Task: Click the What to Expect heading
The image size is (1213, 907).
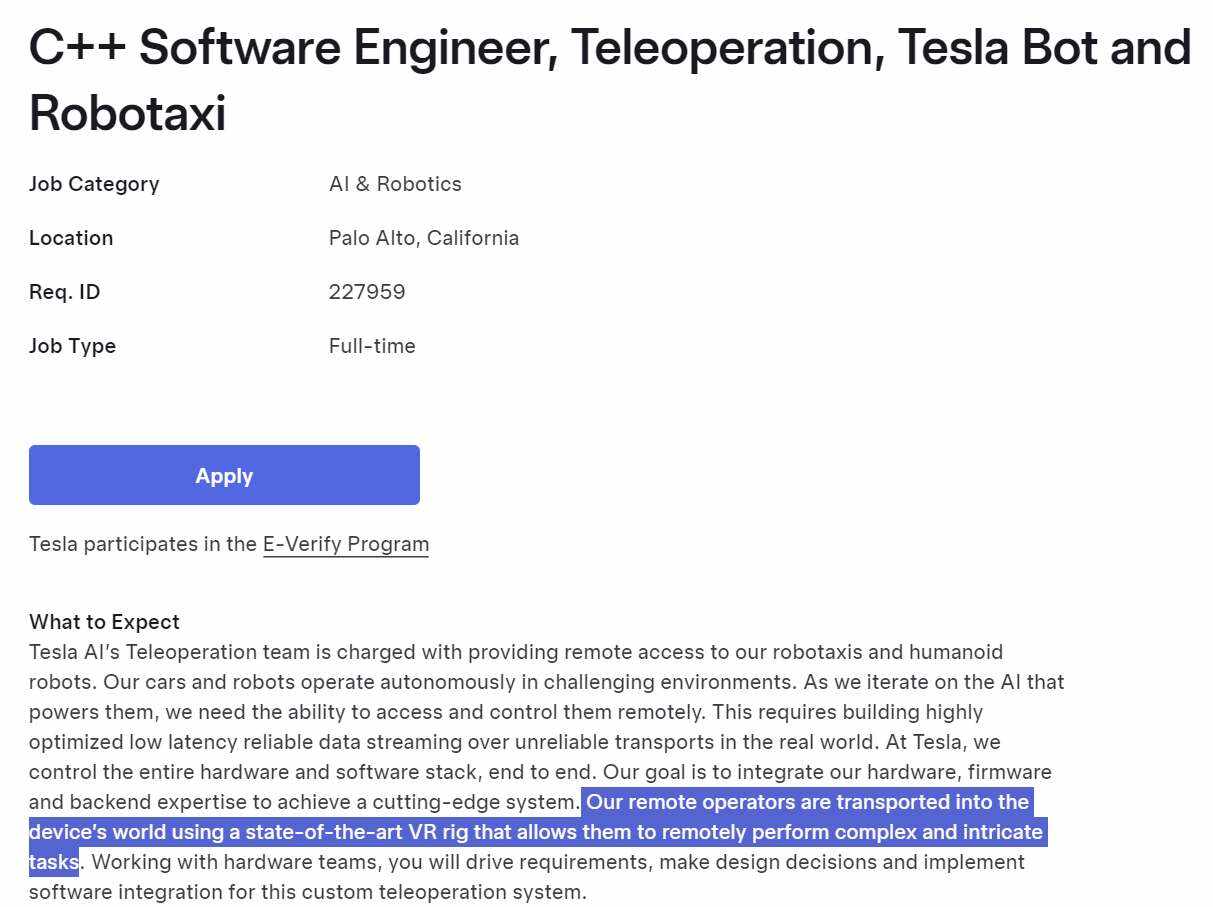Action: tap(104, 622)
